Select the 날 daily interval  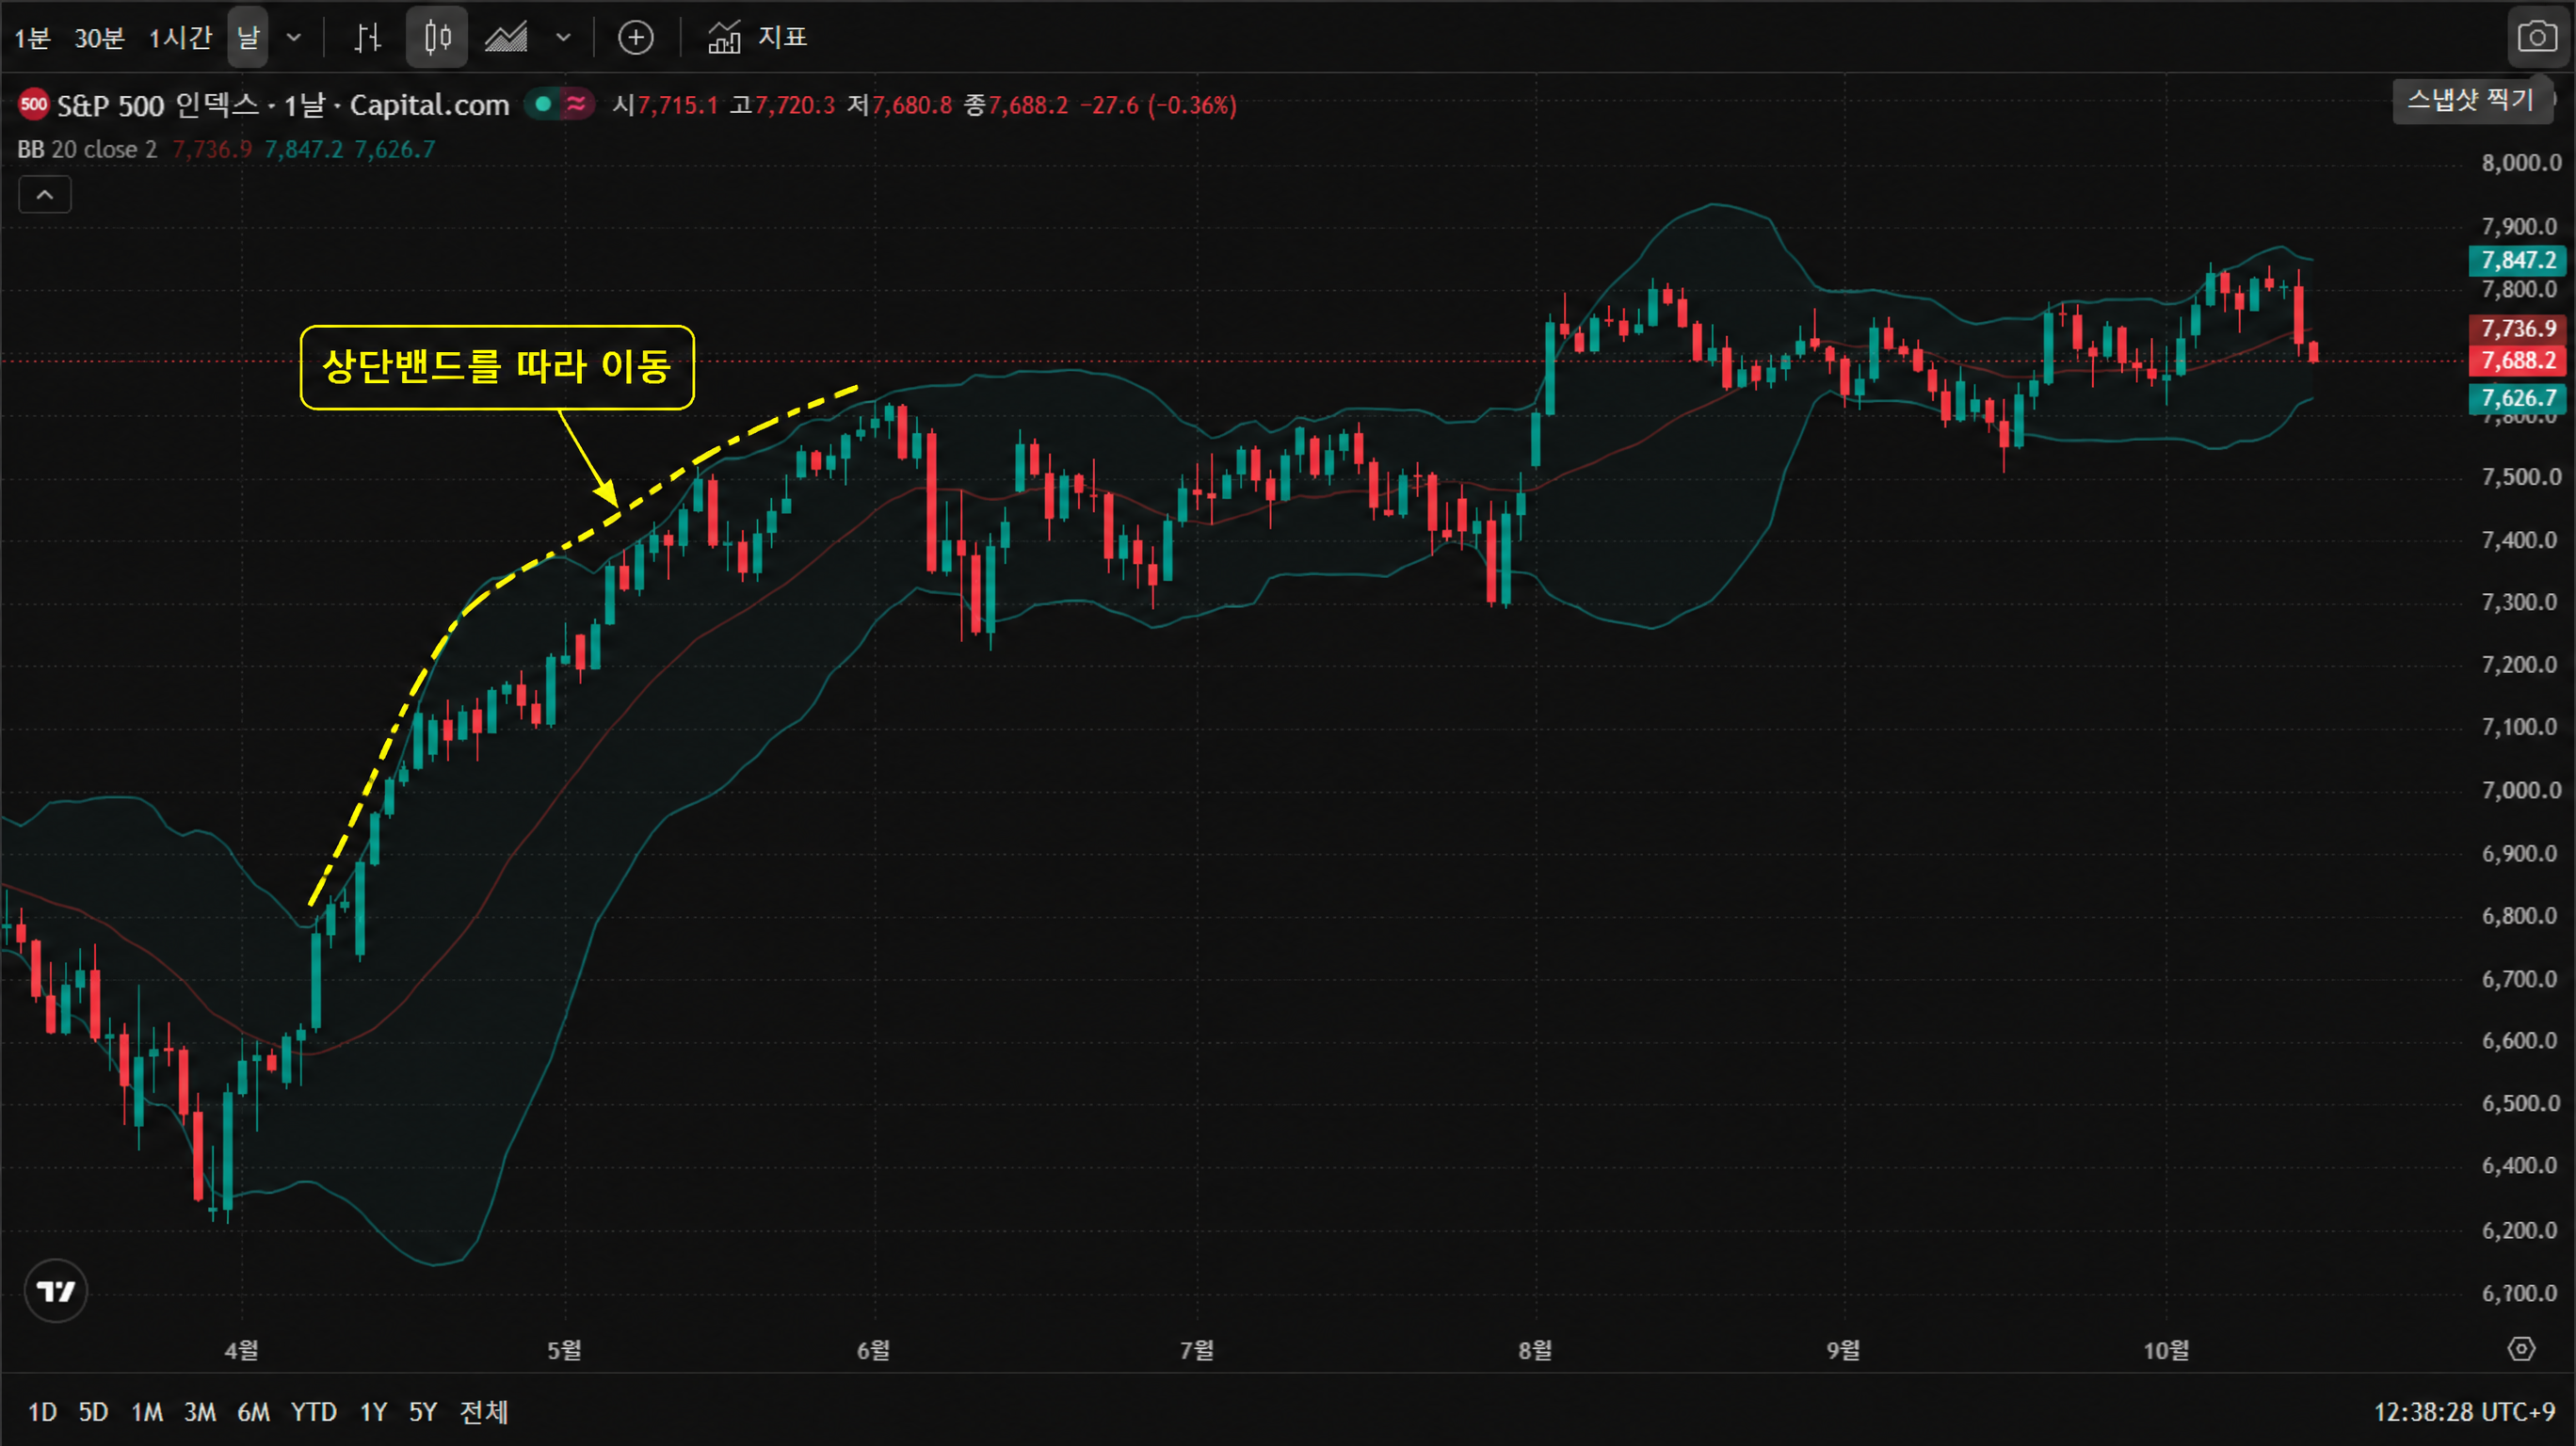coord(247,38)
